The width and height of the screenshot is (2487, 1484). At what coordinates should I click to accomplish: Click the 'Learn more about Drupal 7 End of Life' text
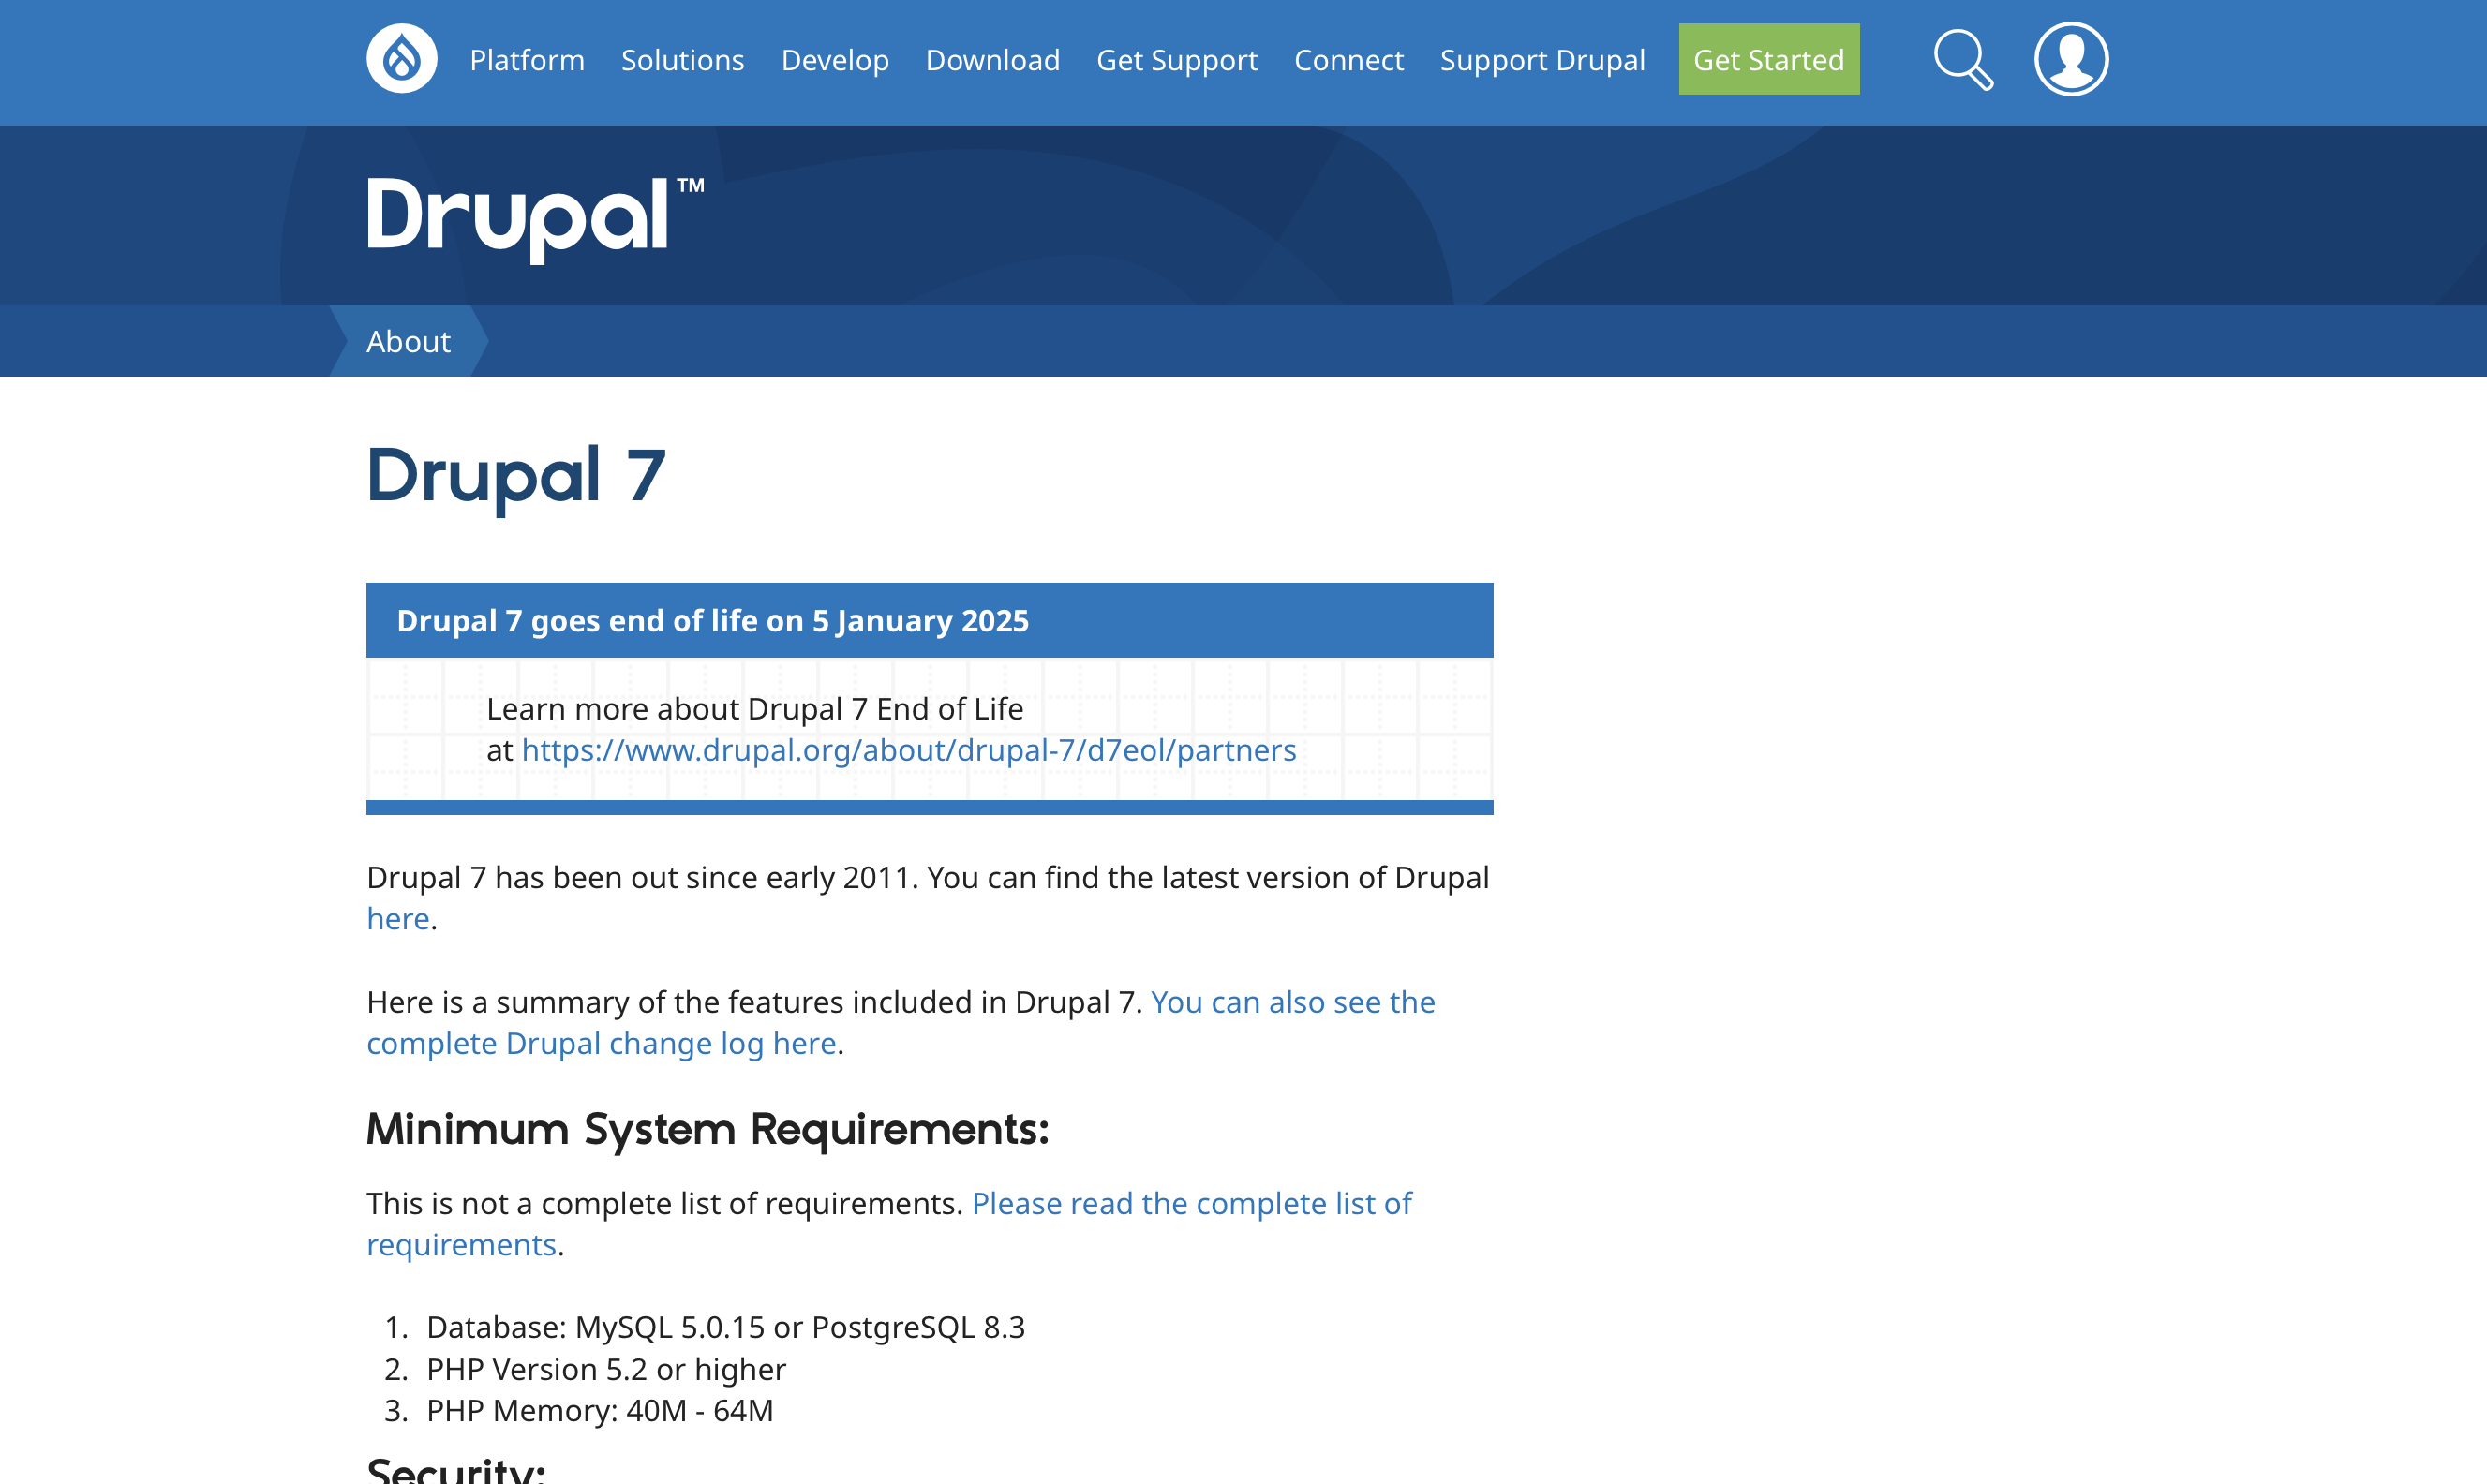[754, 709]
